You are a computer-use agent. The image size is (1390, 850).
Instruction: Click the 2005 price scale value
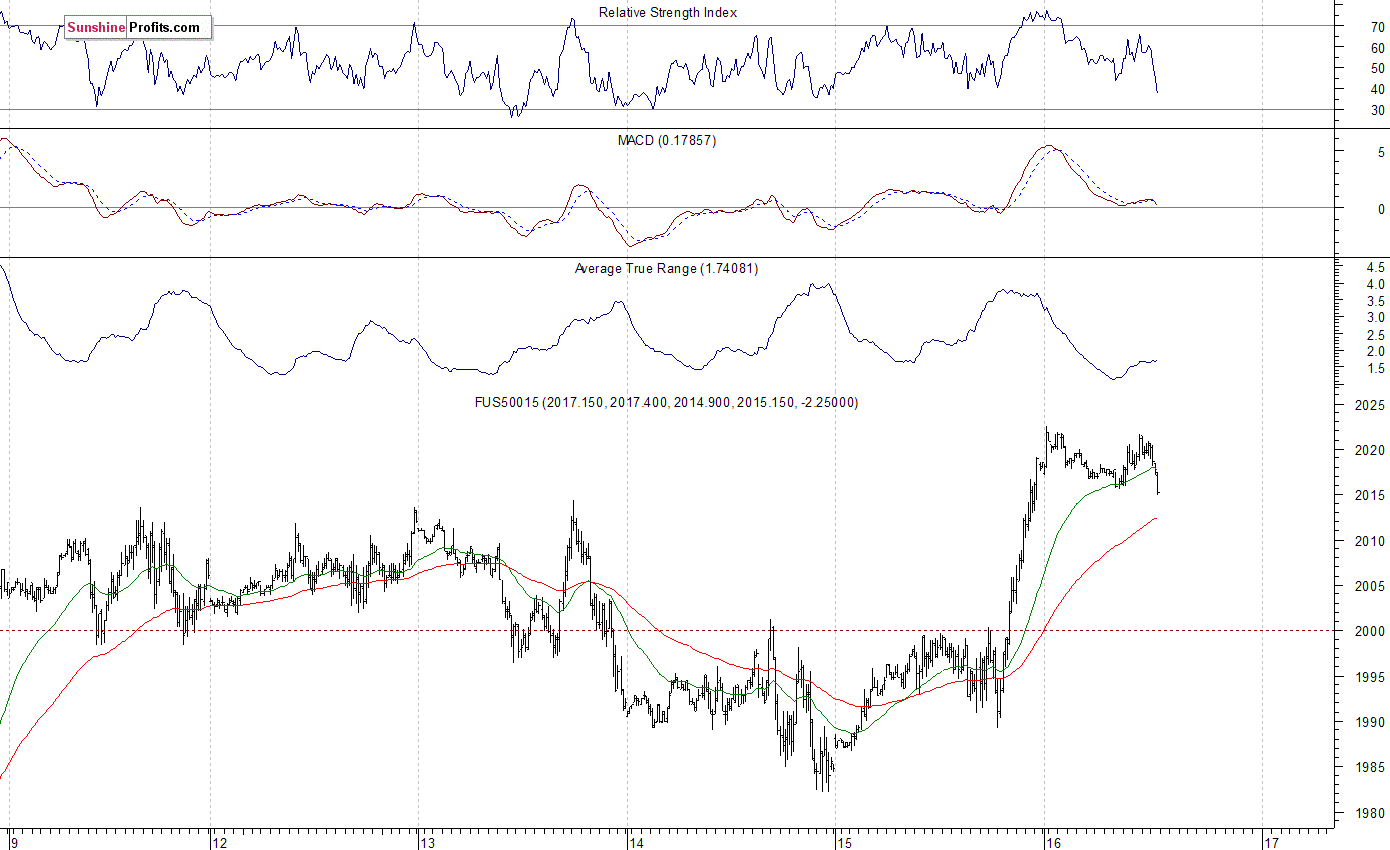click(x=1370, y=587)
